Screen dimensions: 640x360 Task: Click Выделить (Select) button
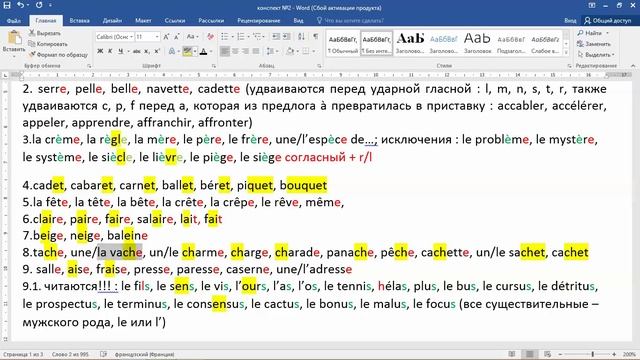click(x=596, y=54)
